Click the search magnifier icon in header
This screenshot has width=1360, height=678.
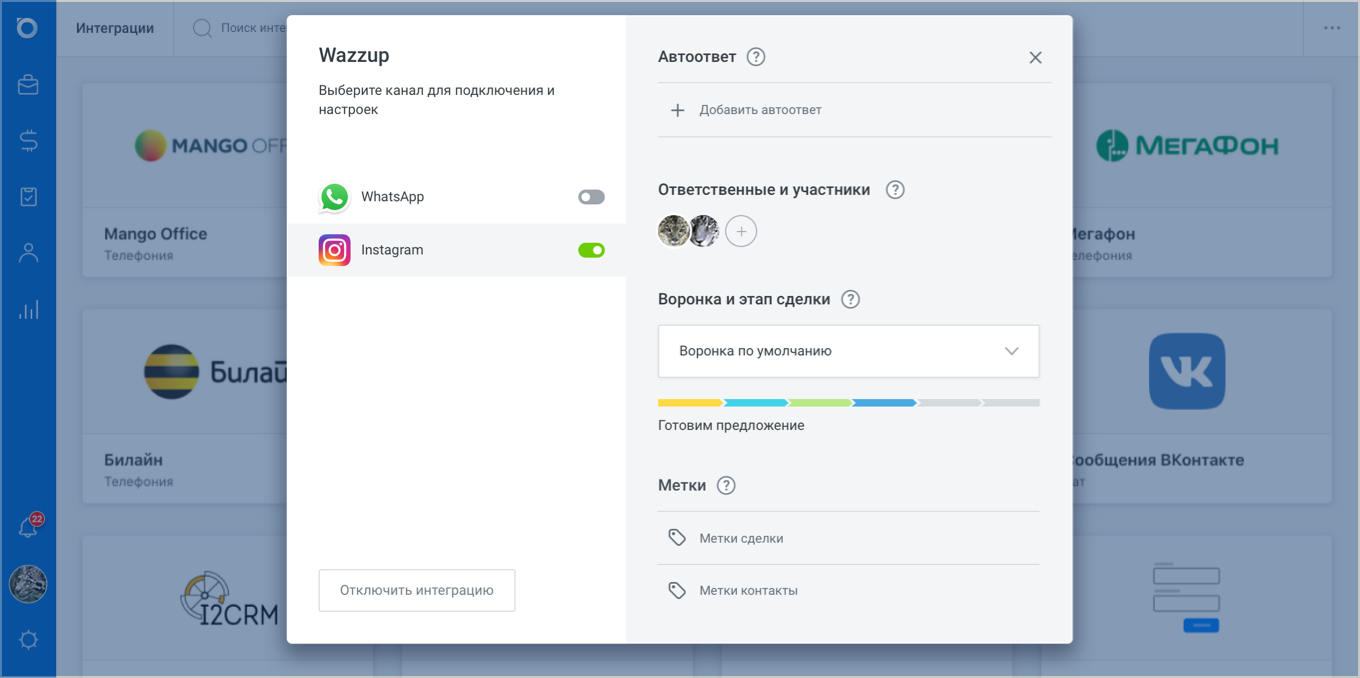click(202, 28)
